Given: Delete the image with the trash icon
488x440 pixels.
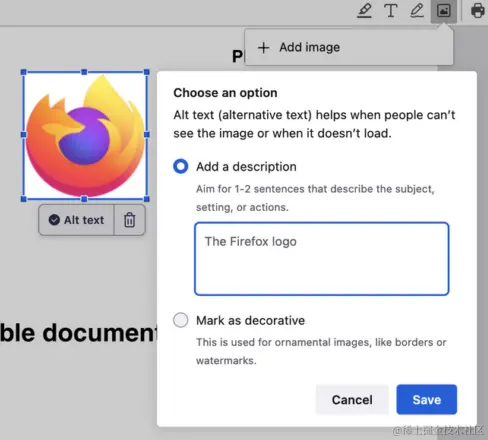Looking at the screenshot, I should click(x=130, y=220).
